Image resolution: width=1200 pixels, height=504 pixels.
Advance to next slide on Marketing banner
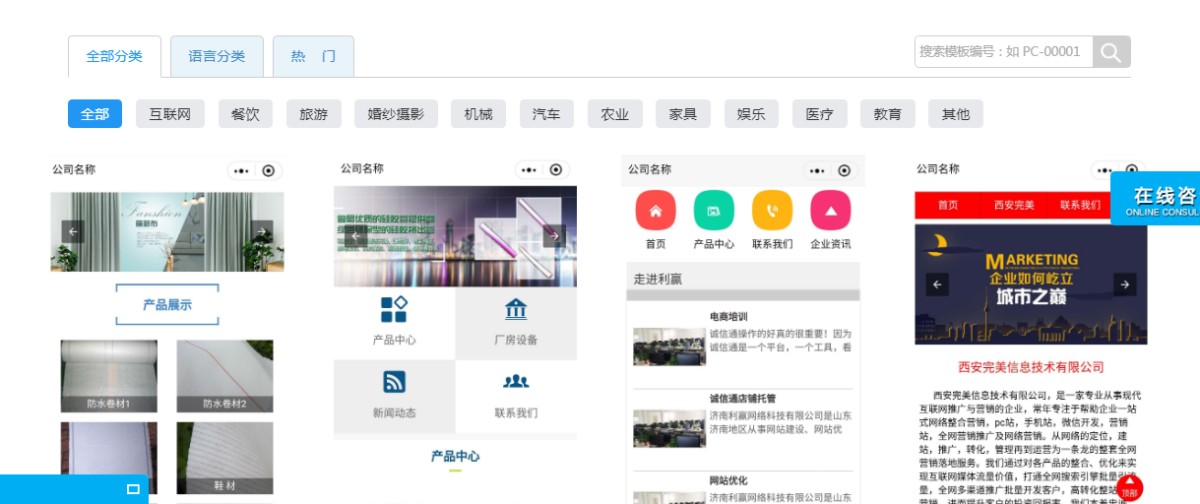(1125, 285)
